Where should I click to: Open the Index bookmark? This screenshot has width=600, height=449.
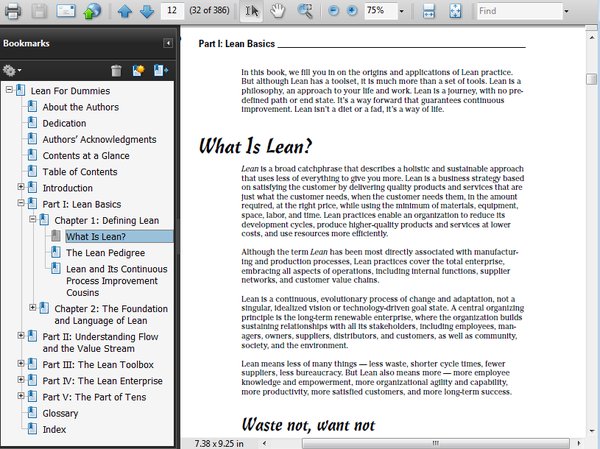click(54, 429)
